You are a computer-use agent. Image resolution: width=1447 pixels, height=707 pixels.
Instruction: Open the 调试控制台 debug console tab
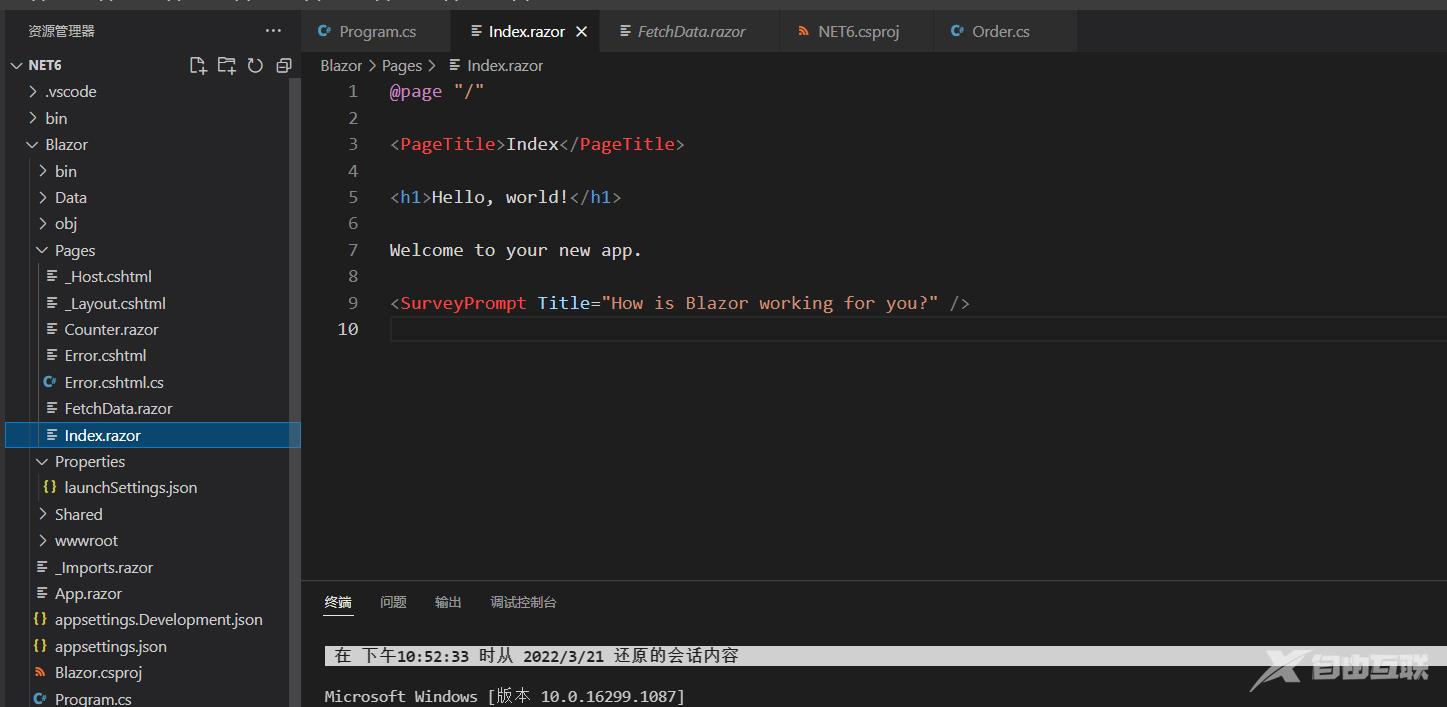coord(523,602)
